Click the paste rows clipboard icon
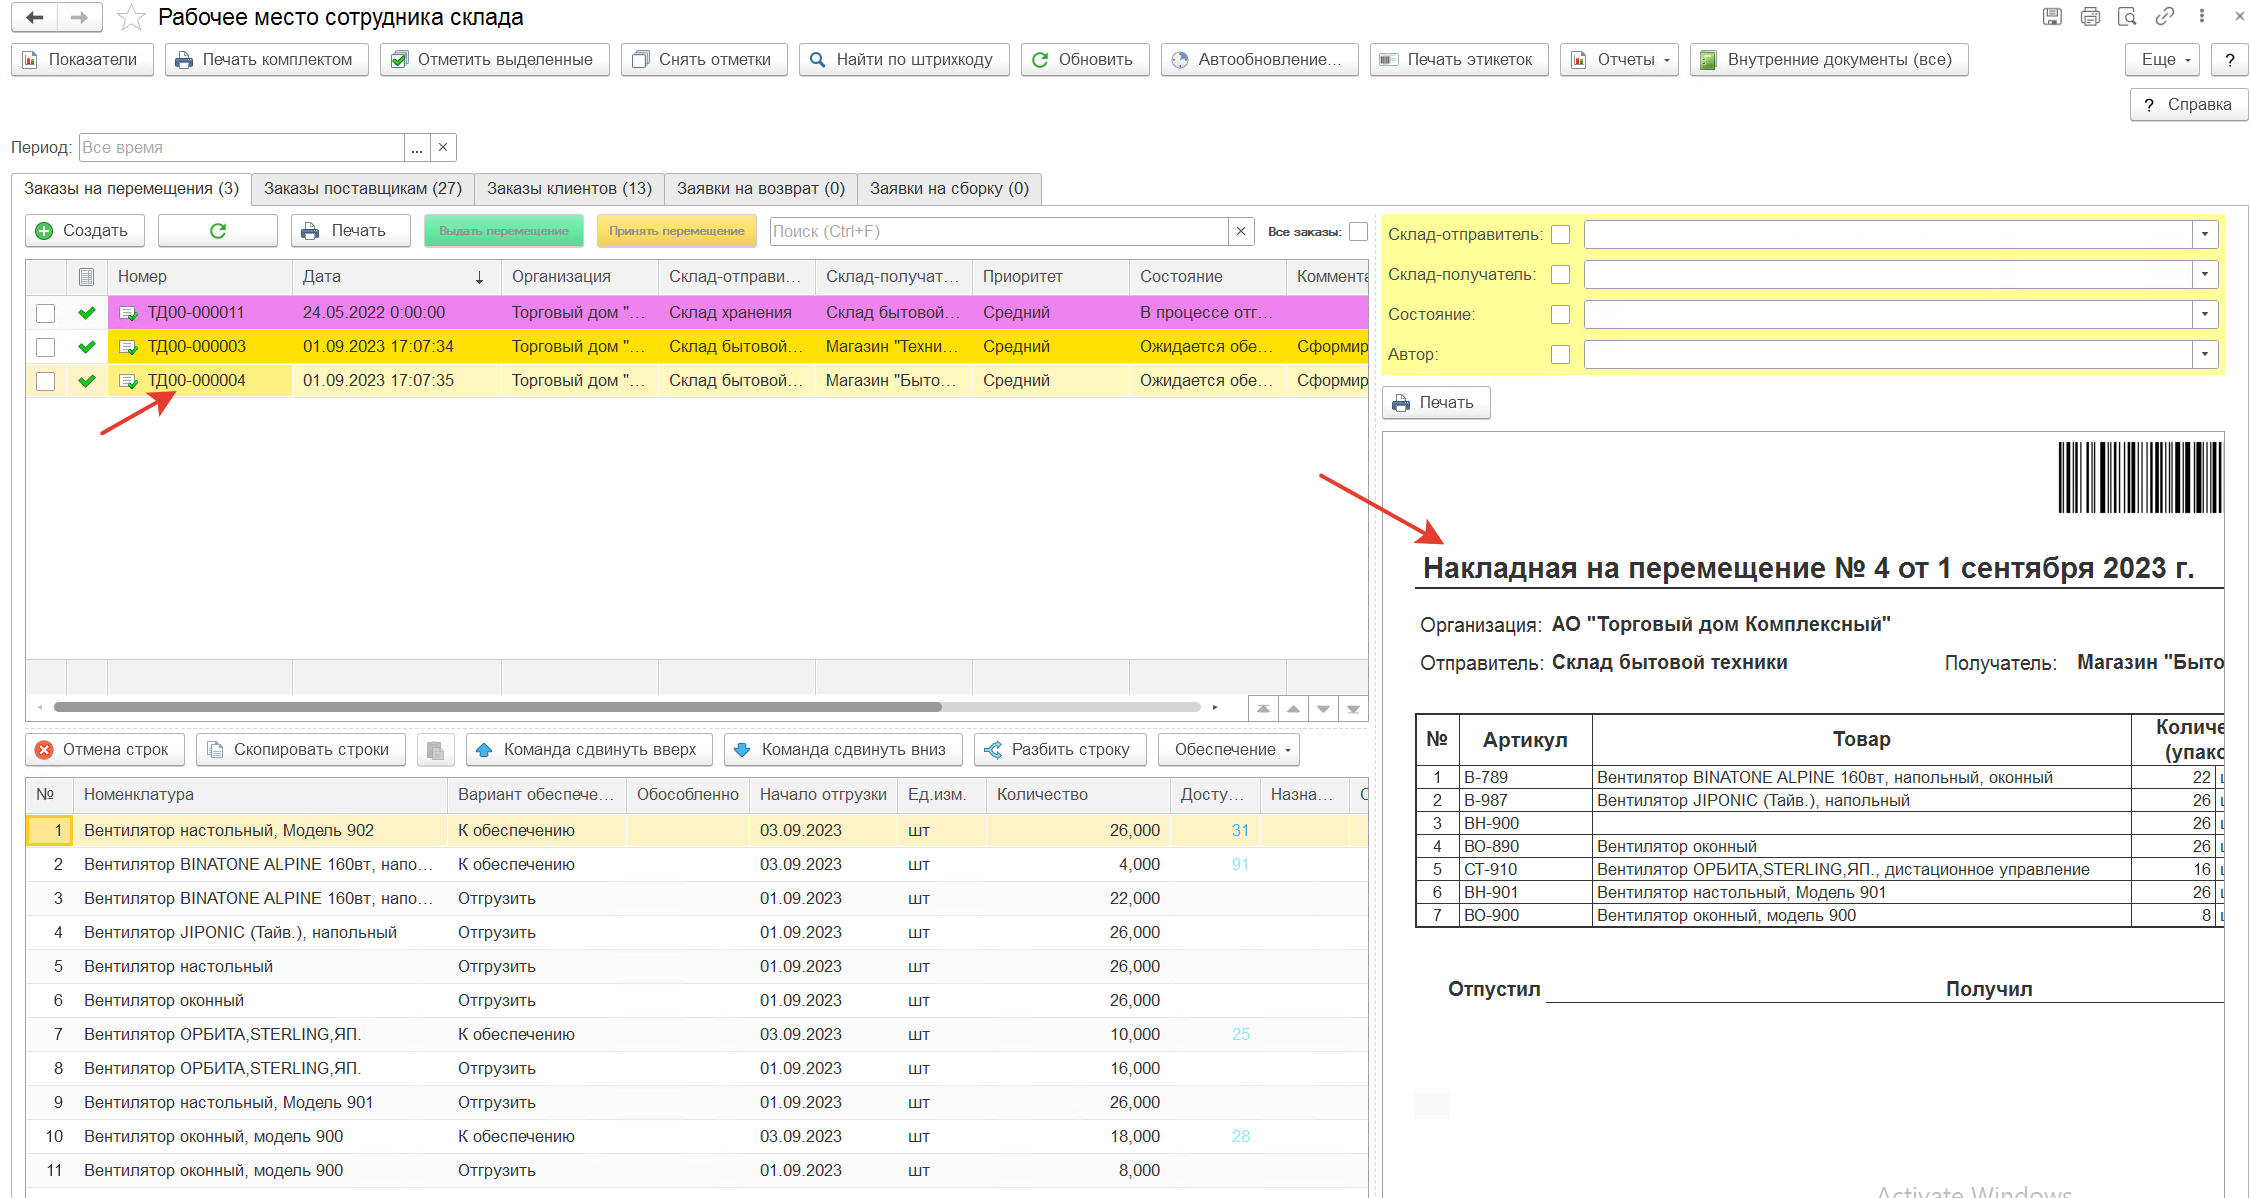The height and width of the screenshot is (1198, 2250). [435, 750]
